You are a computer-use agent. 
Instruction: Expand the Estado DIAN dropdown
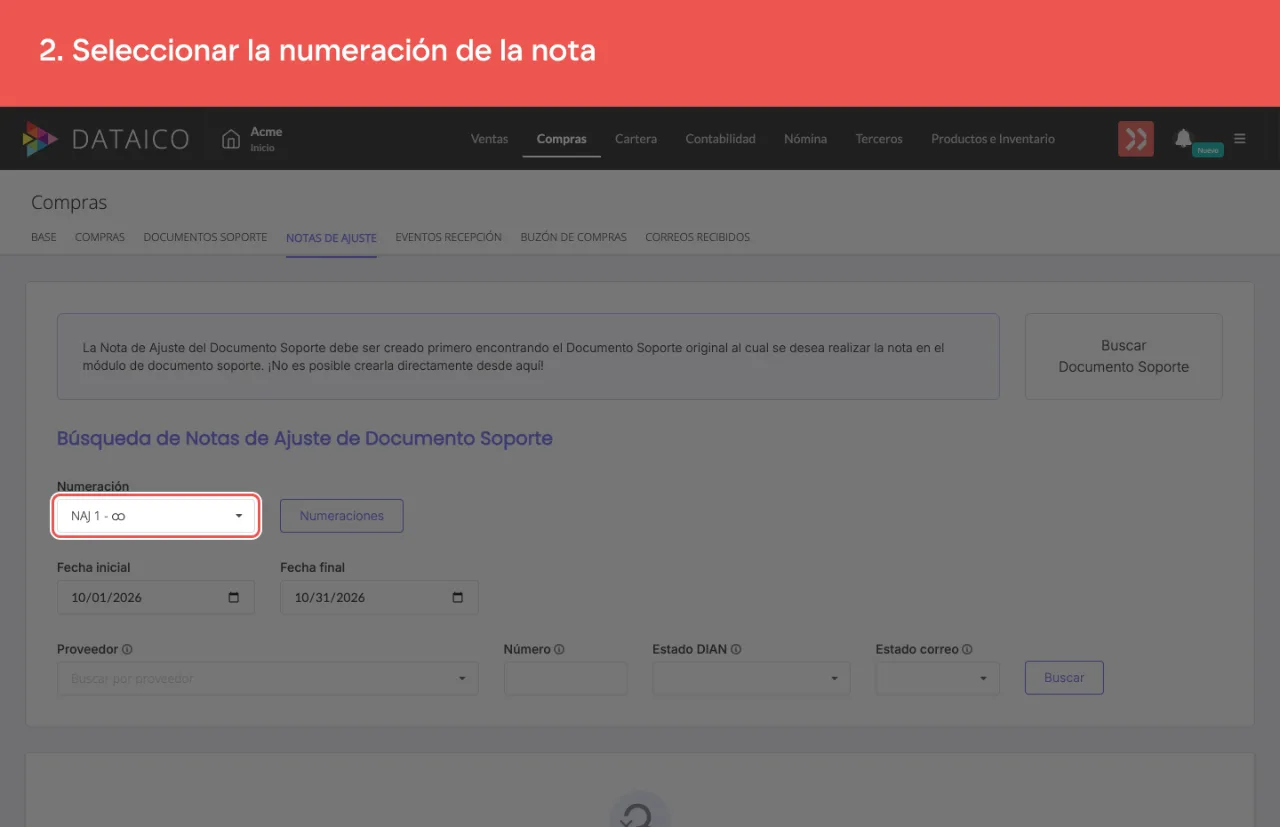(751, 678)
